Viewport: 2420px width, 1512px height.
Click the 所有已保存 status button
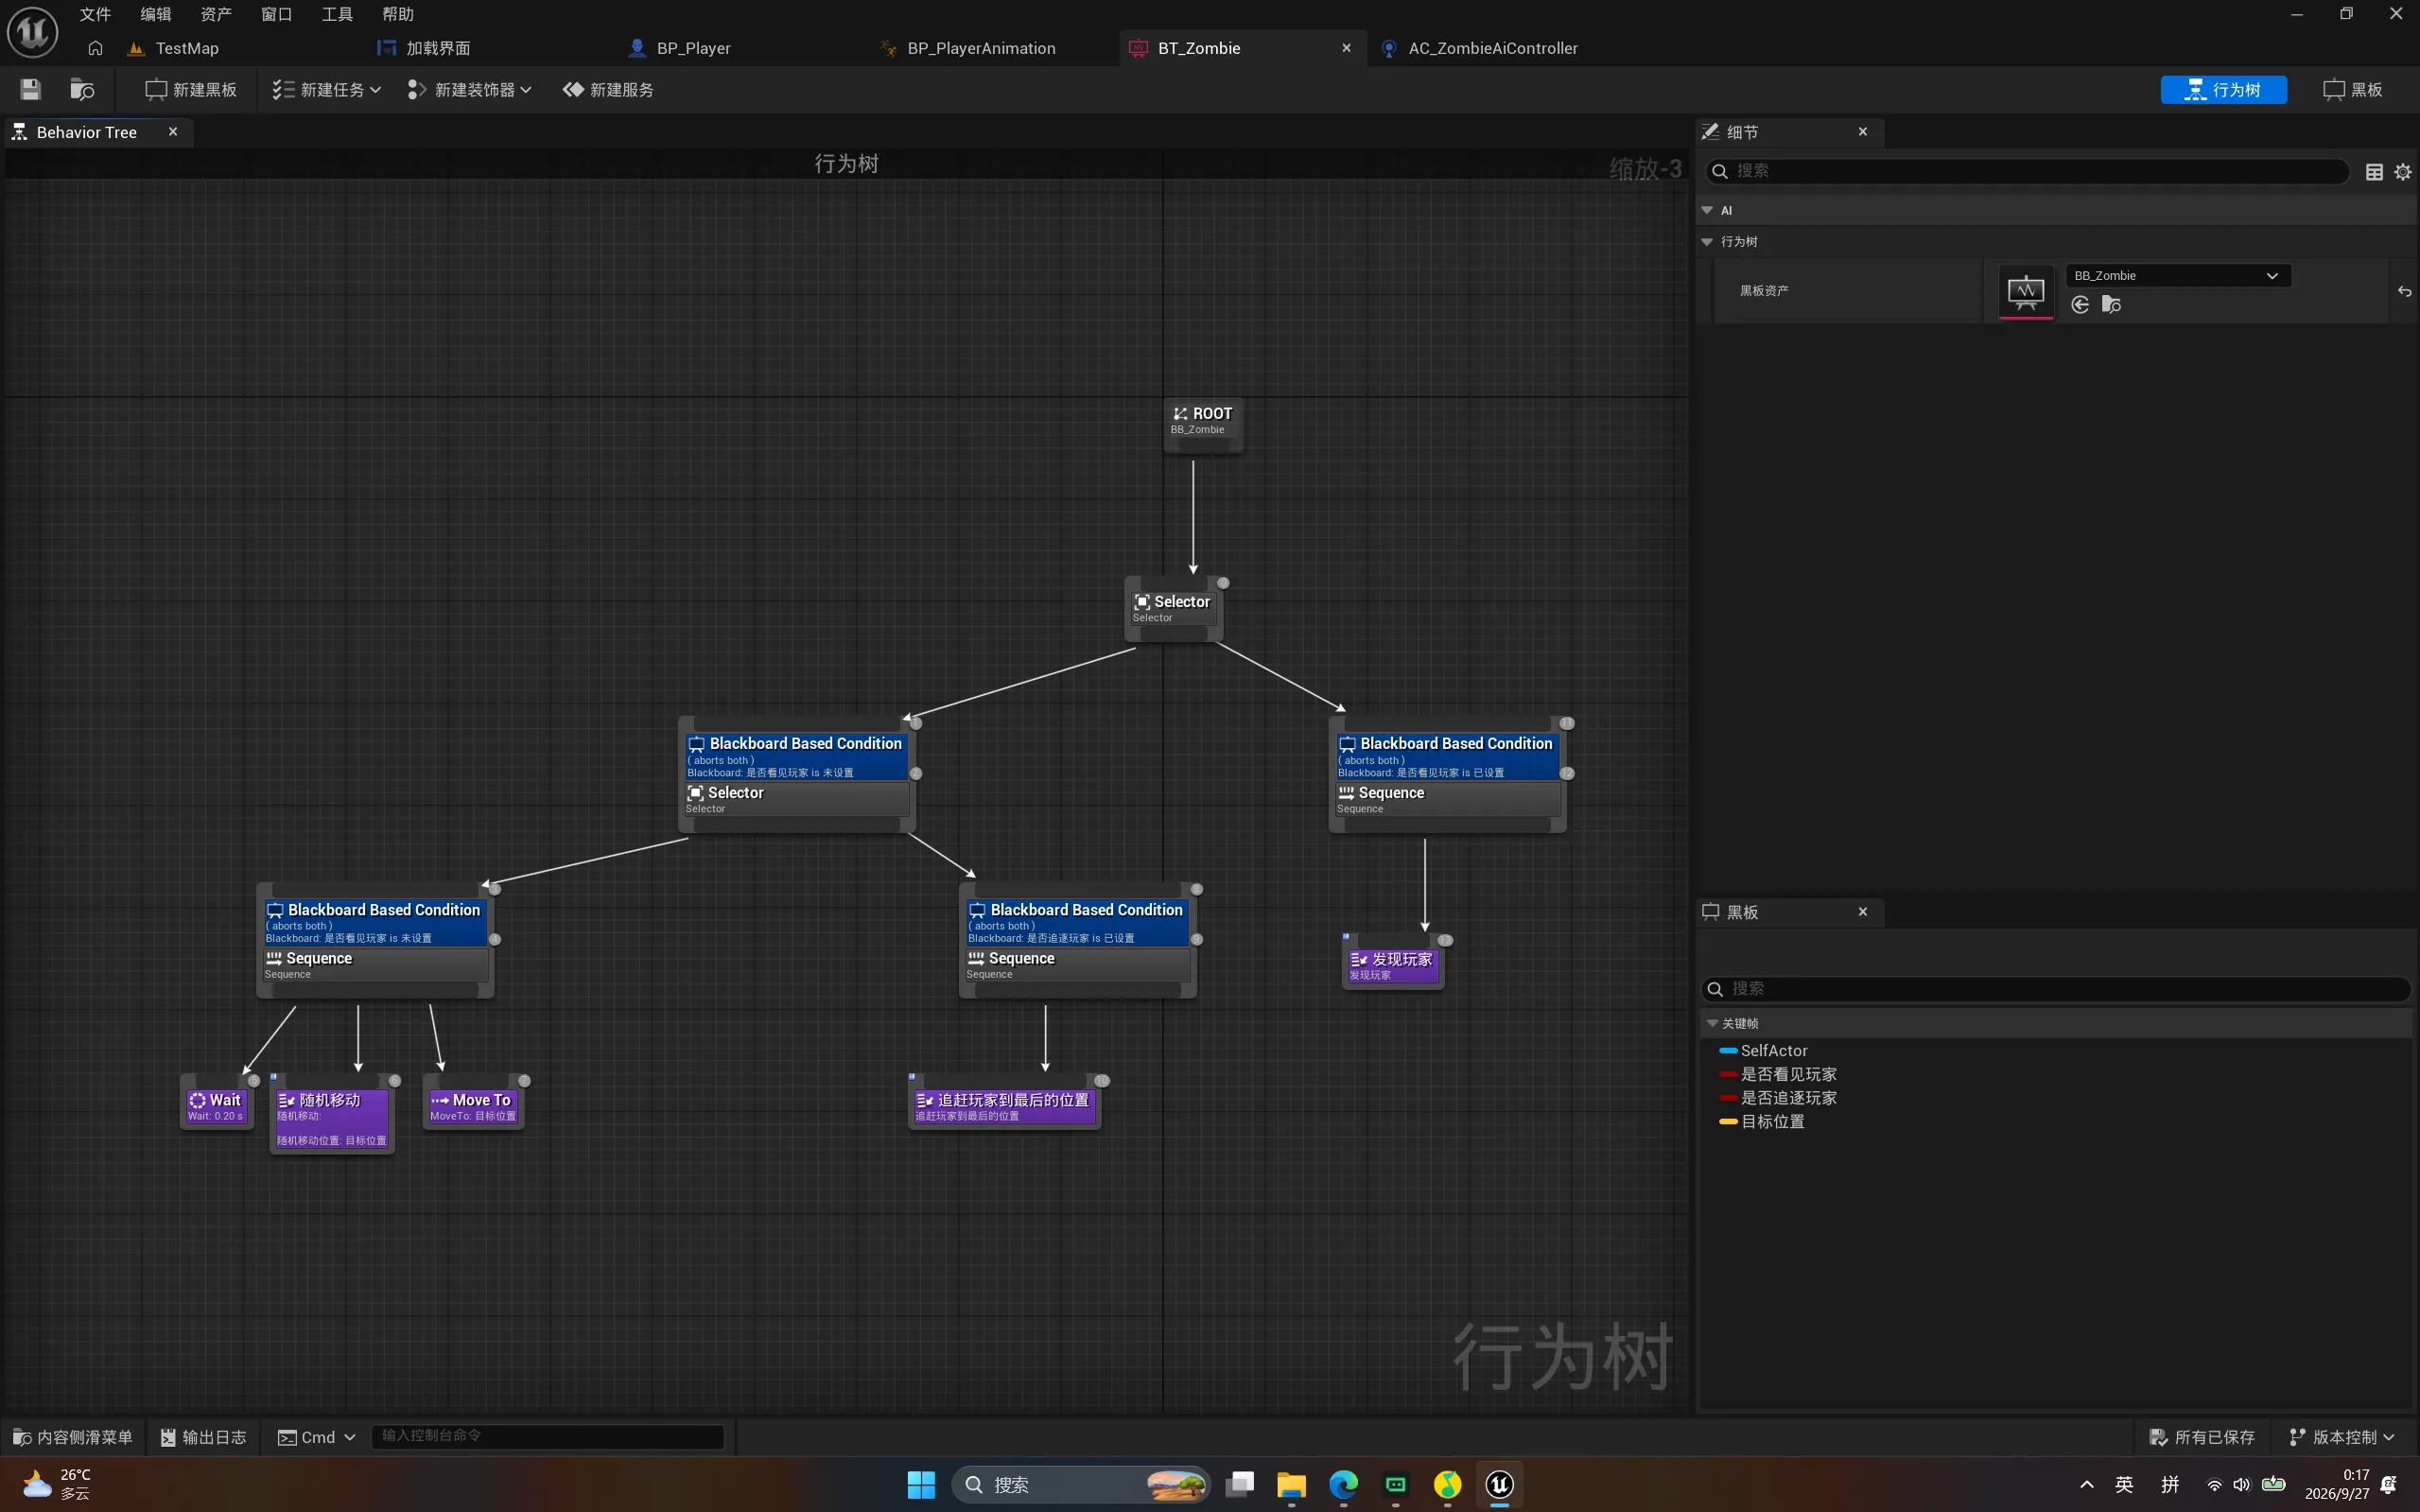click(x=2201, y=1437)
